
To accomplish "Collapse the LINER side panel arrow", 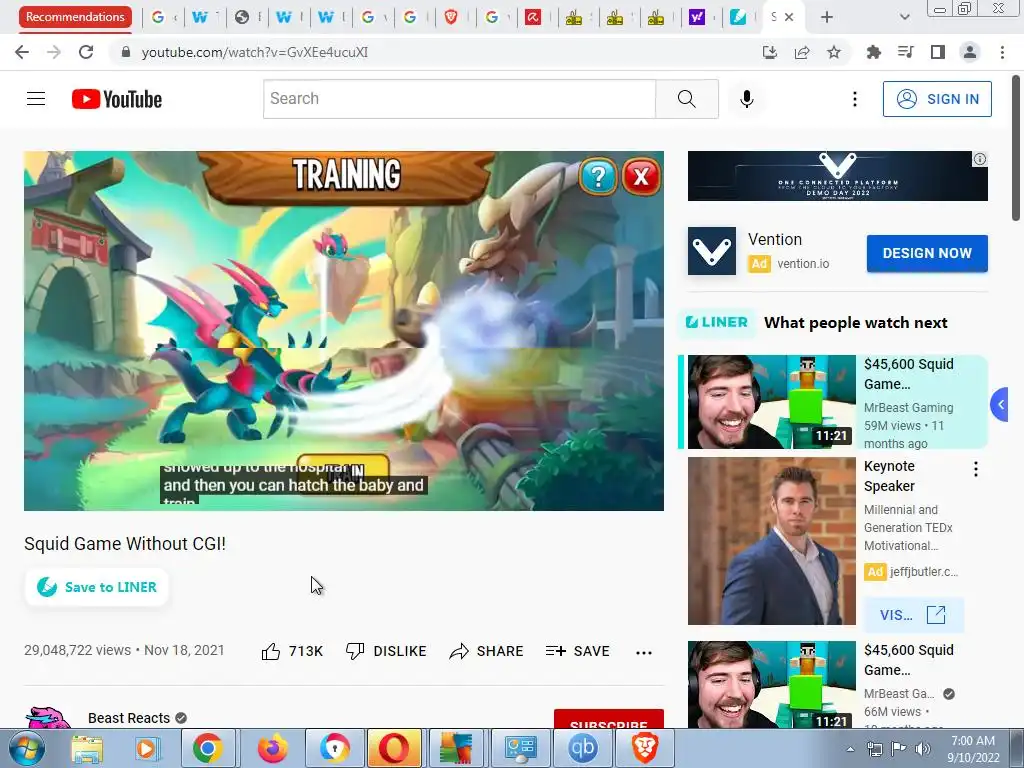I will pos(1000,405).
